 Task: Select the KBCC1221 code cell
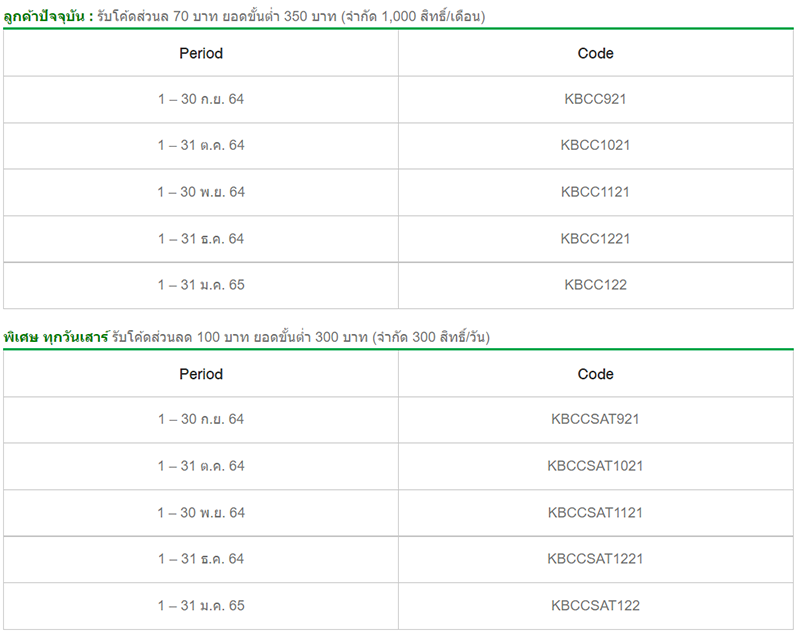[595, 238]
